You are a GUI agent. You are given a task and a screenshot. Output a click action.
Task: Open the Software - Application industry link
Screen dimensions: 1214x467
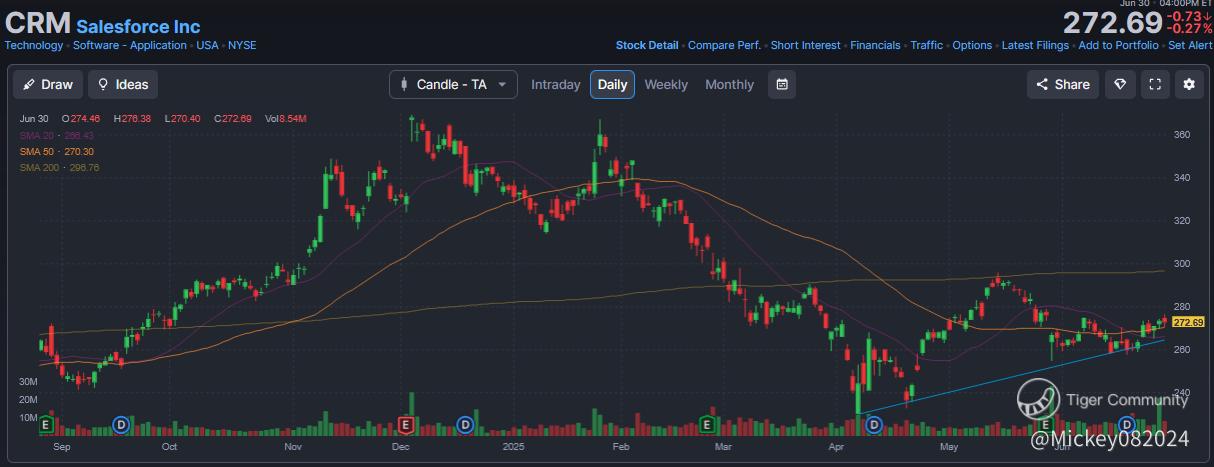click(130, 45)
